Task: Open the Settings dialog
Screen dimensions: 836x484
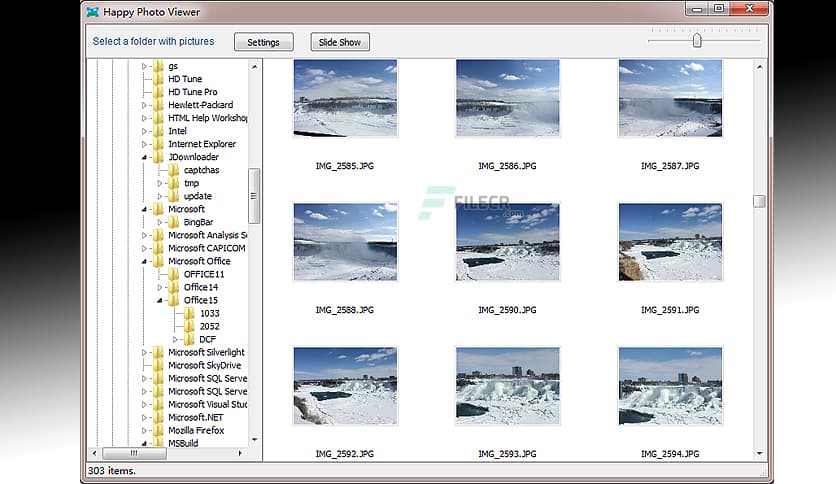Action: [x=264, y=42]
